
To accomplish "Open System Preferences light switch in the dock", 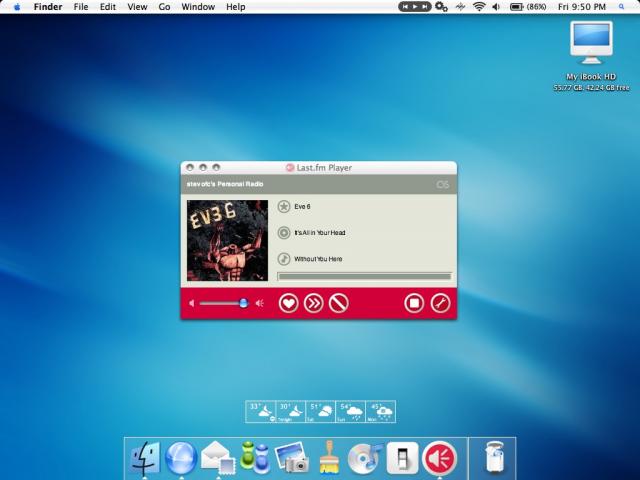I will (x=402, y=458).
